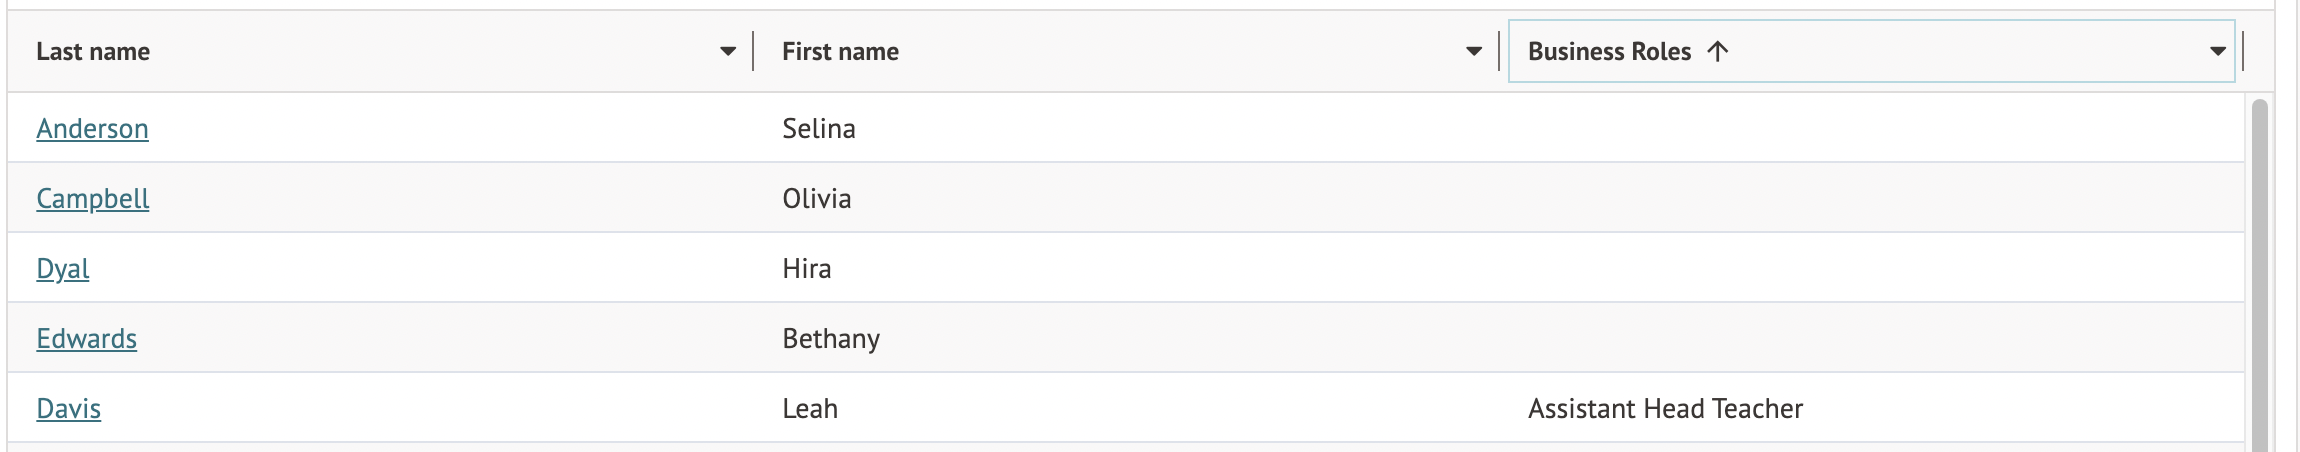
Task: Open the Edwards profile link
Action: [86, 339]
